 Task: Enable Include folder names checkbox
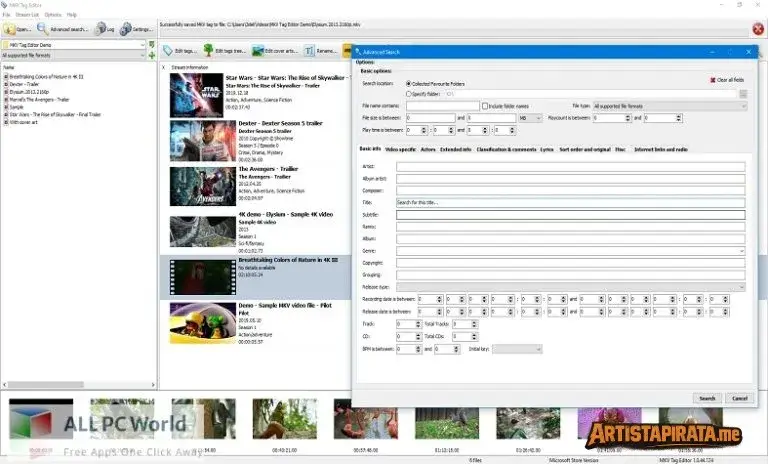[485, 106]
